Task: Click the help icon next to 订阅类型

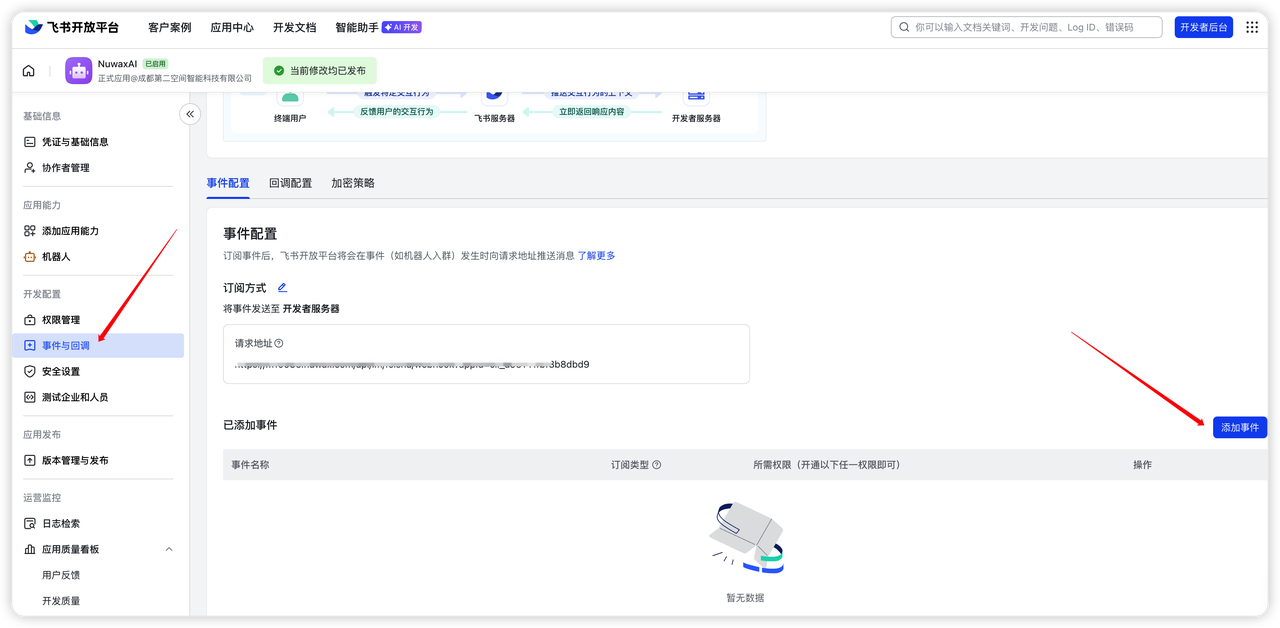Action: tap(657, 465)
